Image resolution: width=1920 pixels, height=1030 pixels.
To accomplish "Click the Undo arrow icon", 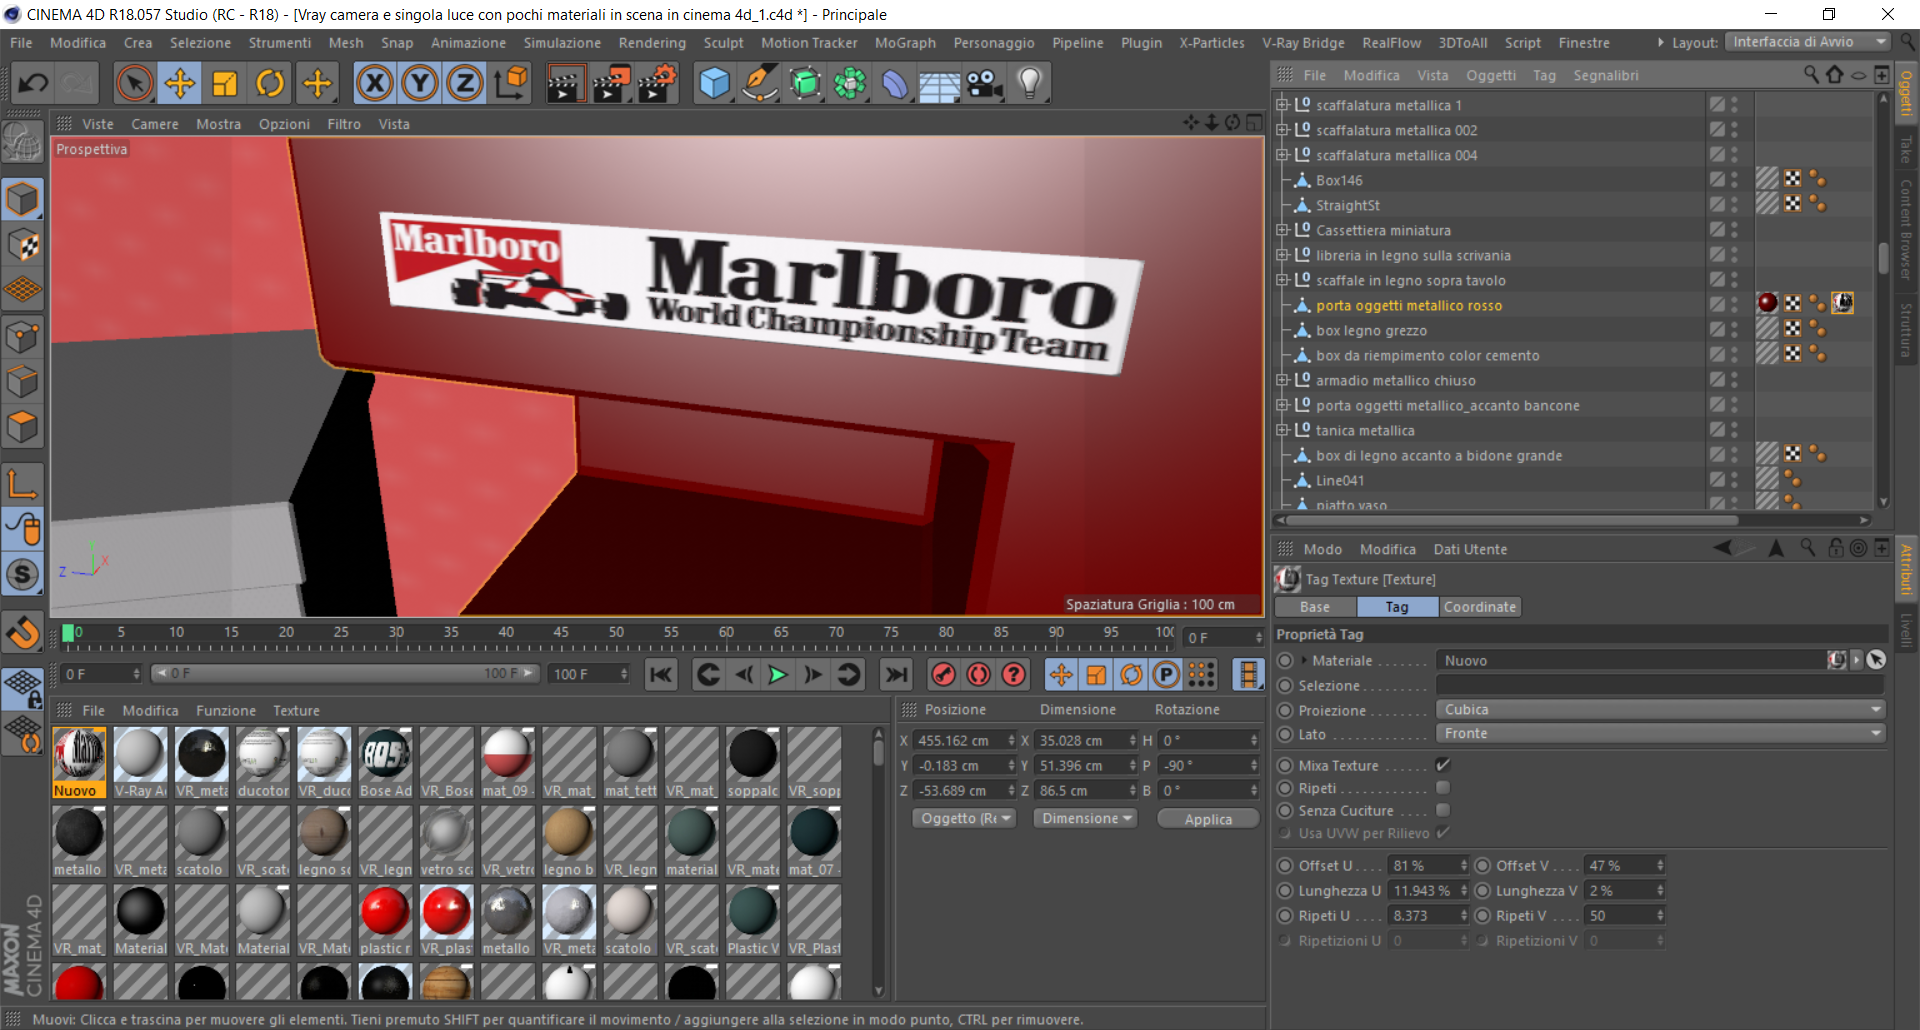I will tap(34, 83).
